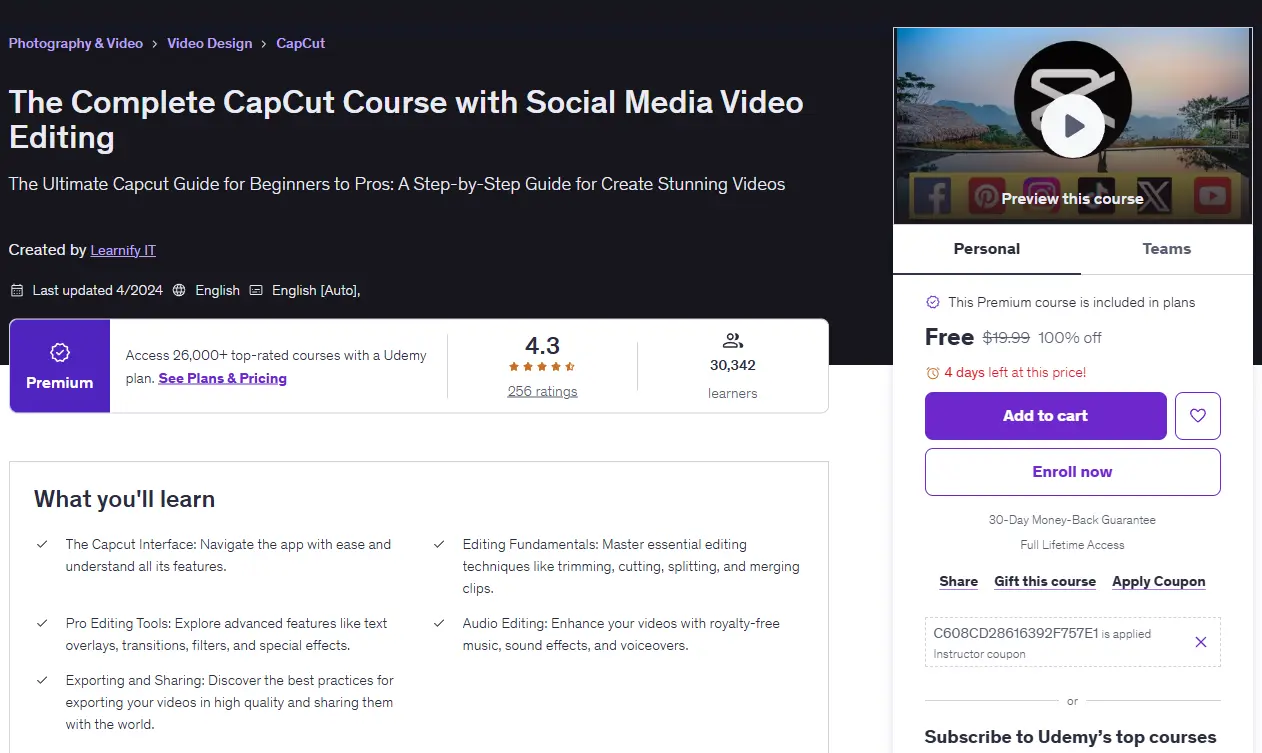Click the YouTube icon in the preview thumbnail

[x=1212, y=196]
